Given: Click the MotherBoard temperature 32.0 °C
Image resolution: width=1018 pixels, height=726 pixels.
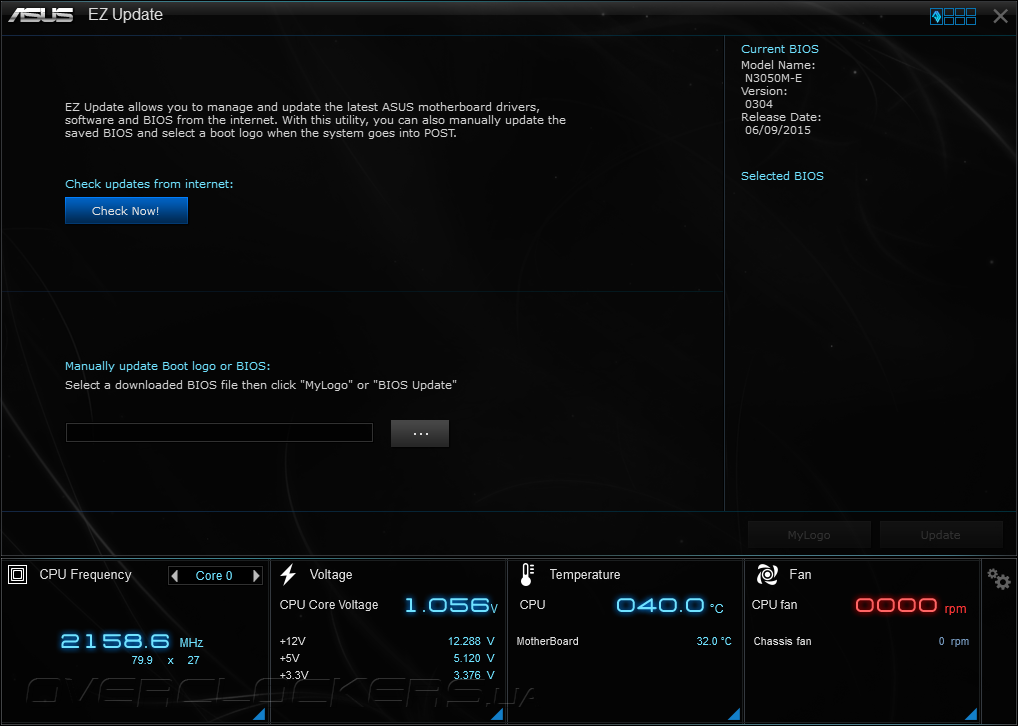Looking at the screenshot, I should [x=714, y=641].
